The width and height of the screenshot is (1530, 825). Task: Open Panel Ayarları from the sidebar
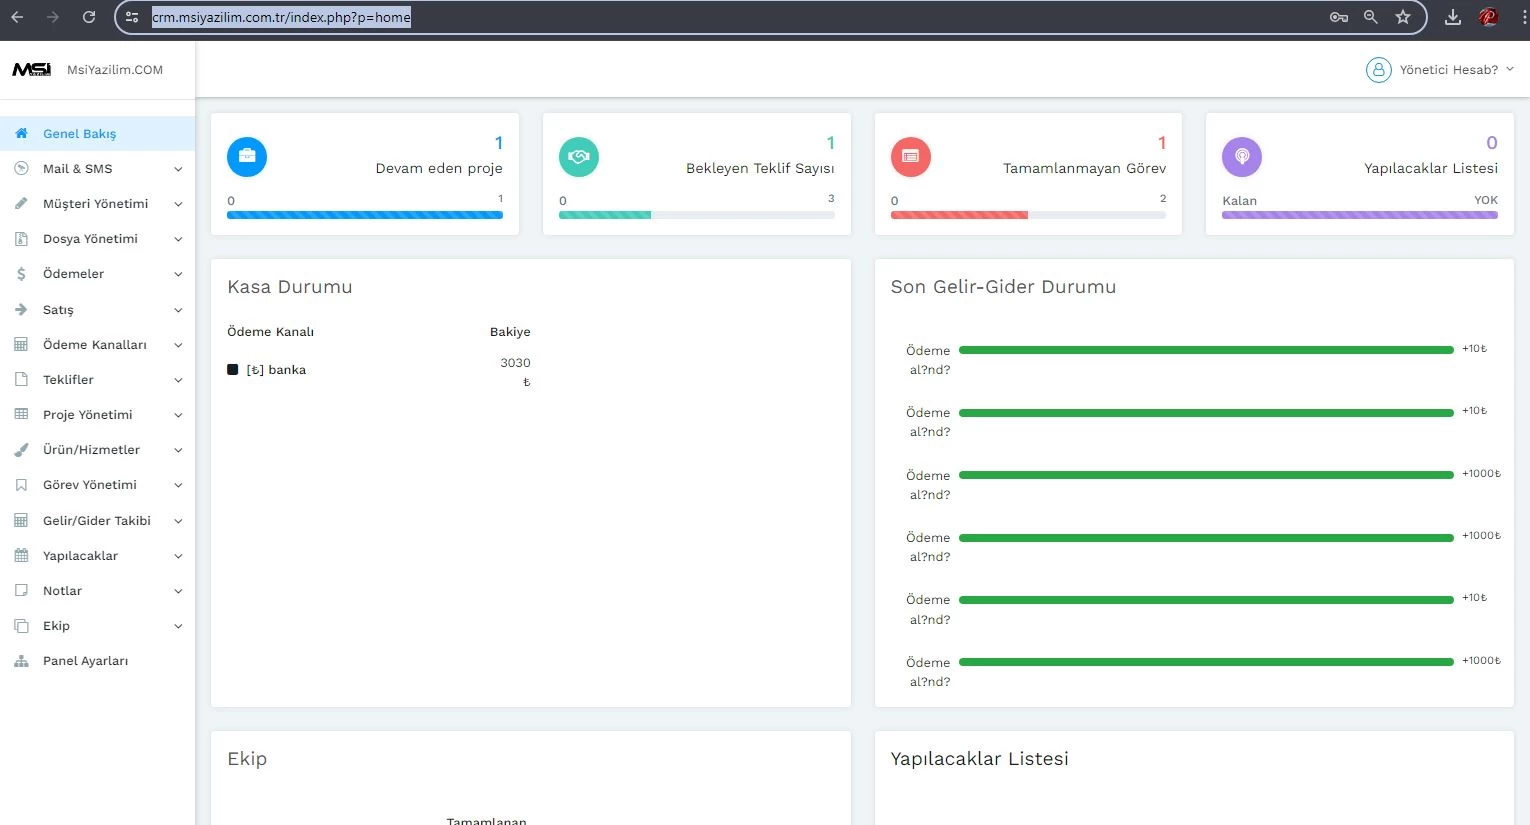tap(85, 661)
